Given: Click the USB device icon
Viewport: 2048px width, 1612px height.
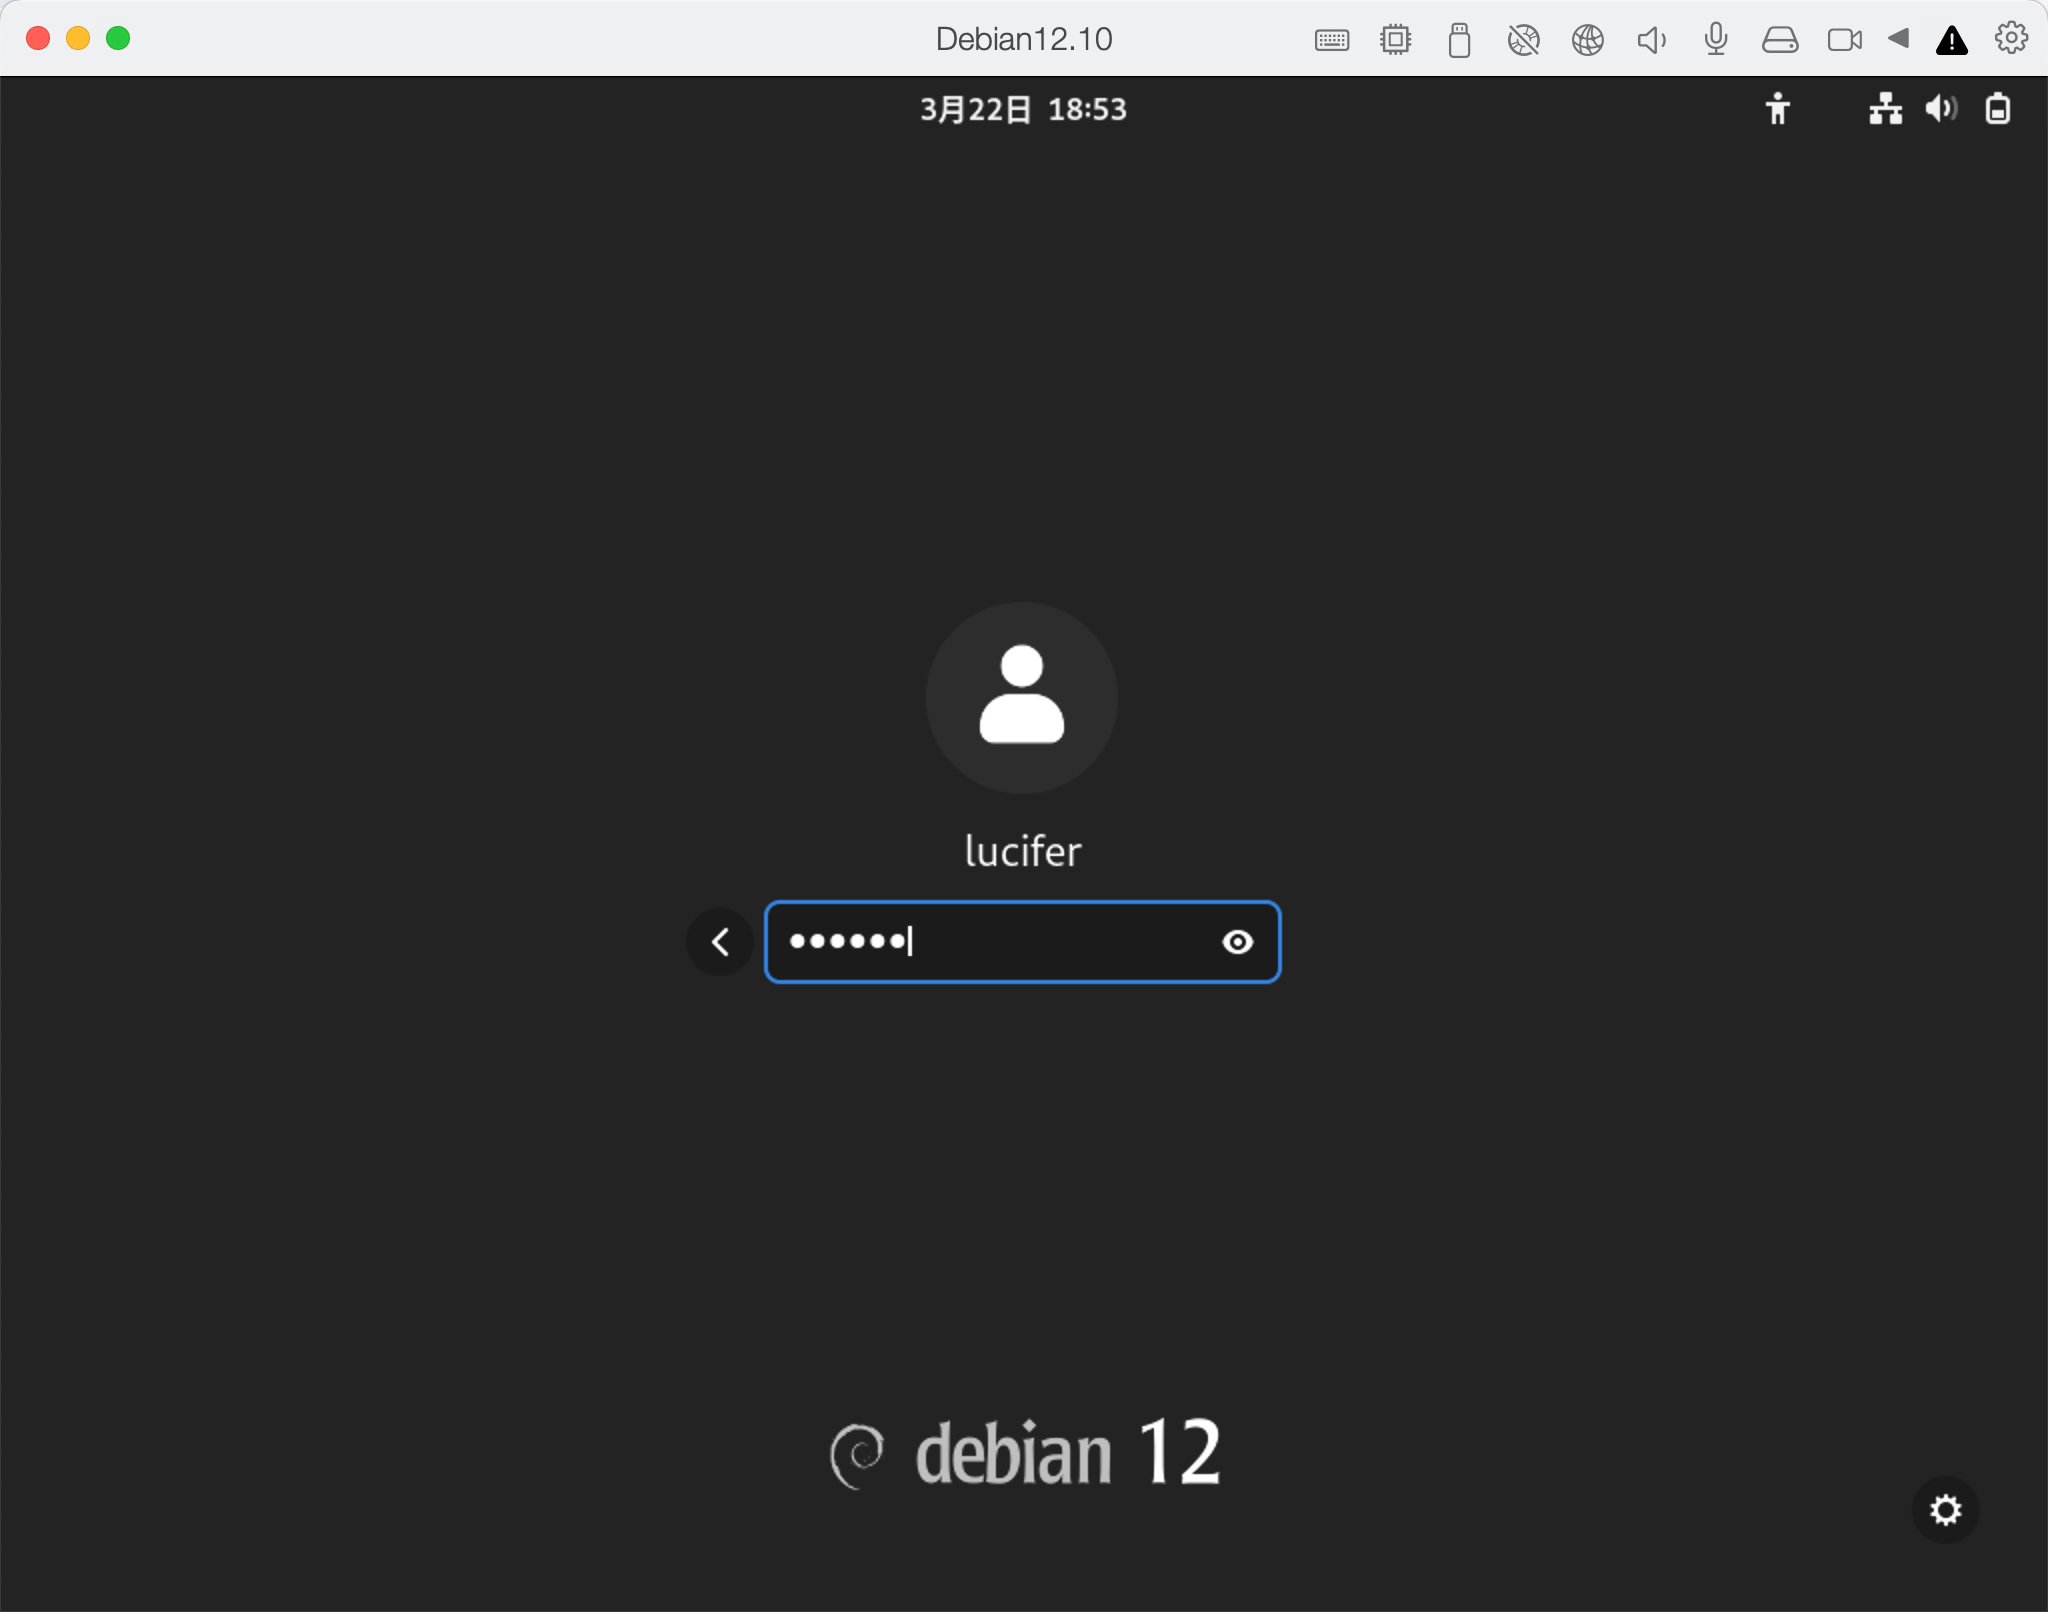Looking at the screenshot, I should click(x=1459, y=40).
